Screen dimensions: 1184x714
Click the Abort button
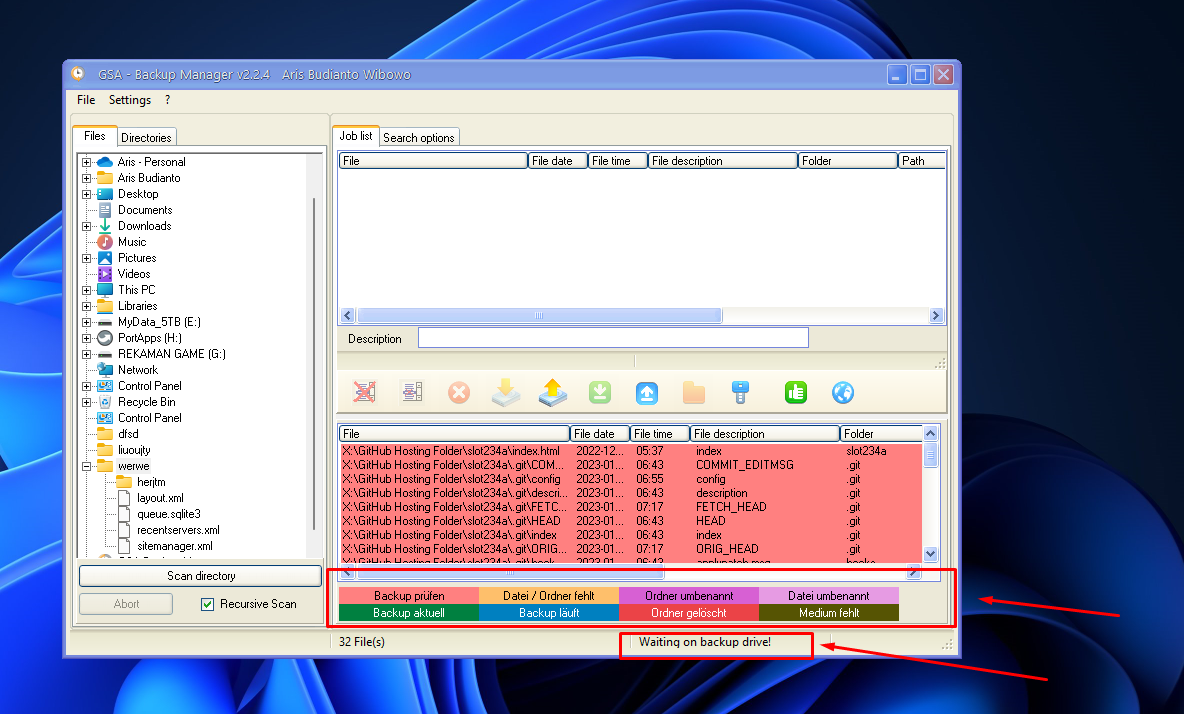click(x=126, y=604)
